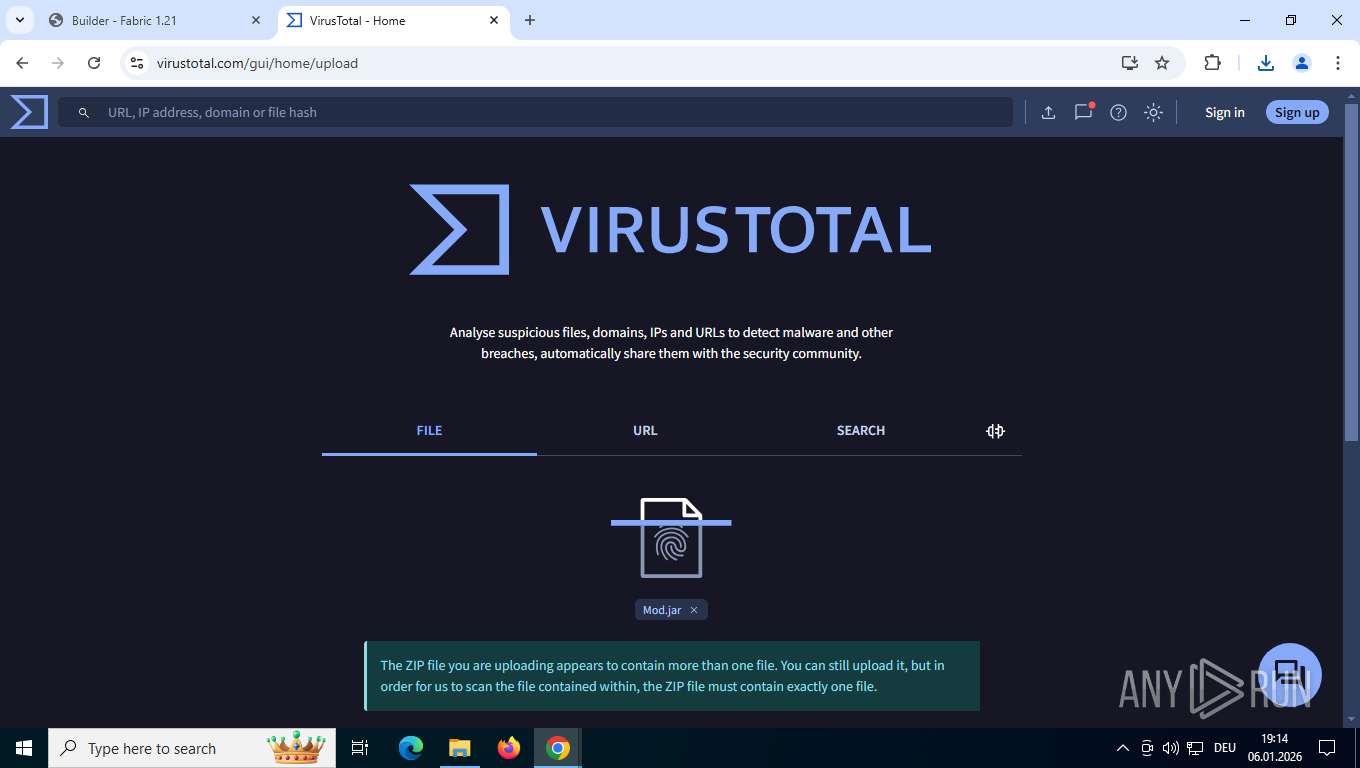Screen dimensions: 1360x768
Task: Expand the tab search dropdown arrow
Action: click(19, 20)
